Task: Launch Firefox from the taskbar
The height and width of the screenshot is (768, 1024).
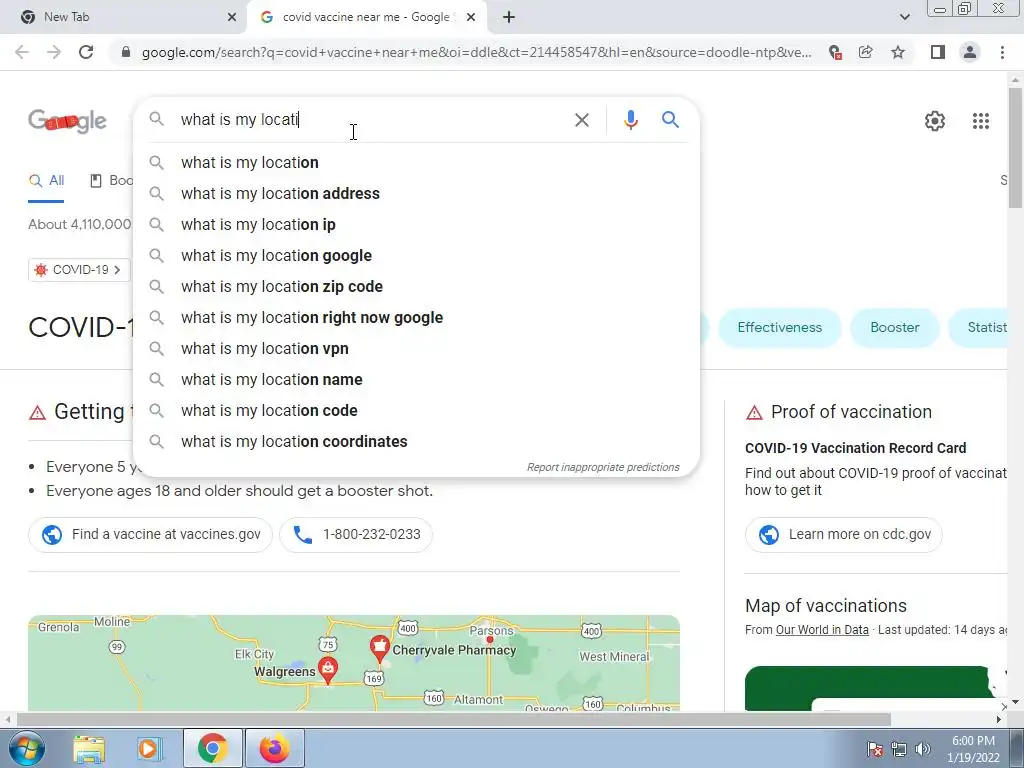Action: coord(274,748)
